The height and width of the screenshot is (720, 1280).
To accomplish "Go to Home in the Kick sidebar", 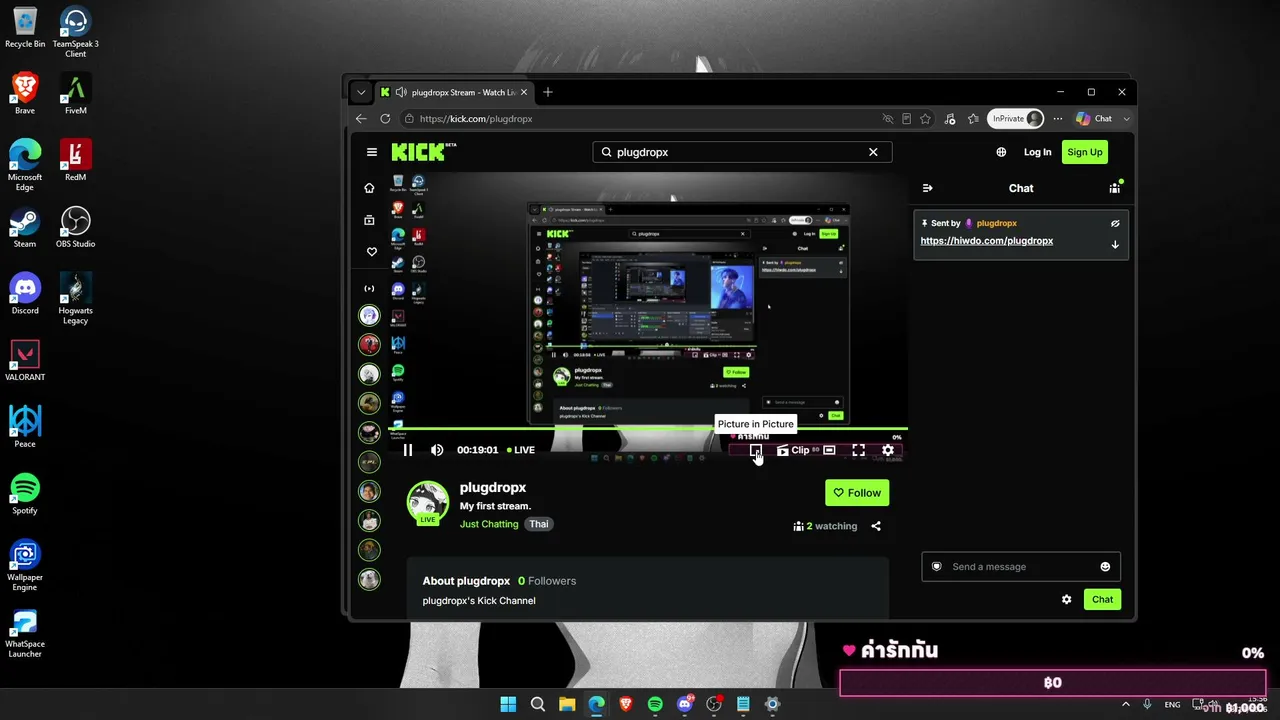I will point(369,188).
